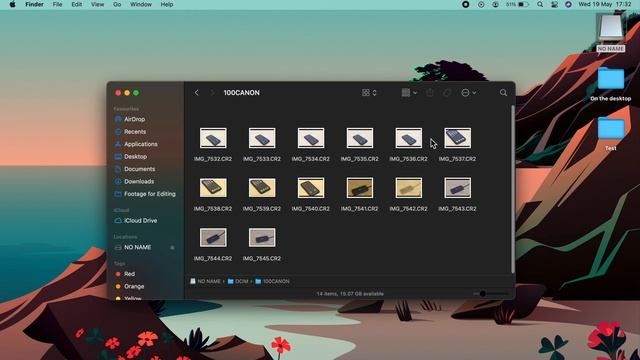Image resolution: width=640 pixels, height=360 pixels.
Task: Click the Spotlight search menu bar icon
Action: tap(540, 4)
